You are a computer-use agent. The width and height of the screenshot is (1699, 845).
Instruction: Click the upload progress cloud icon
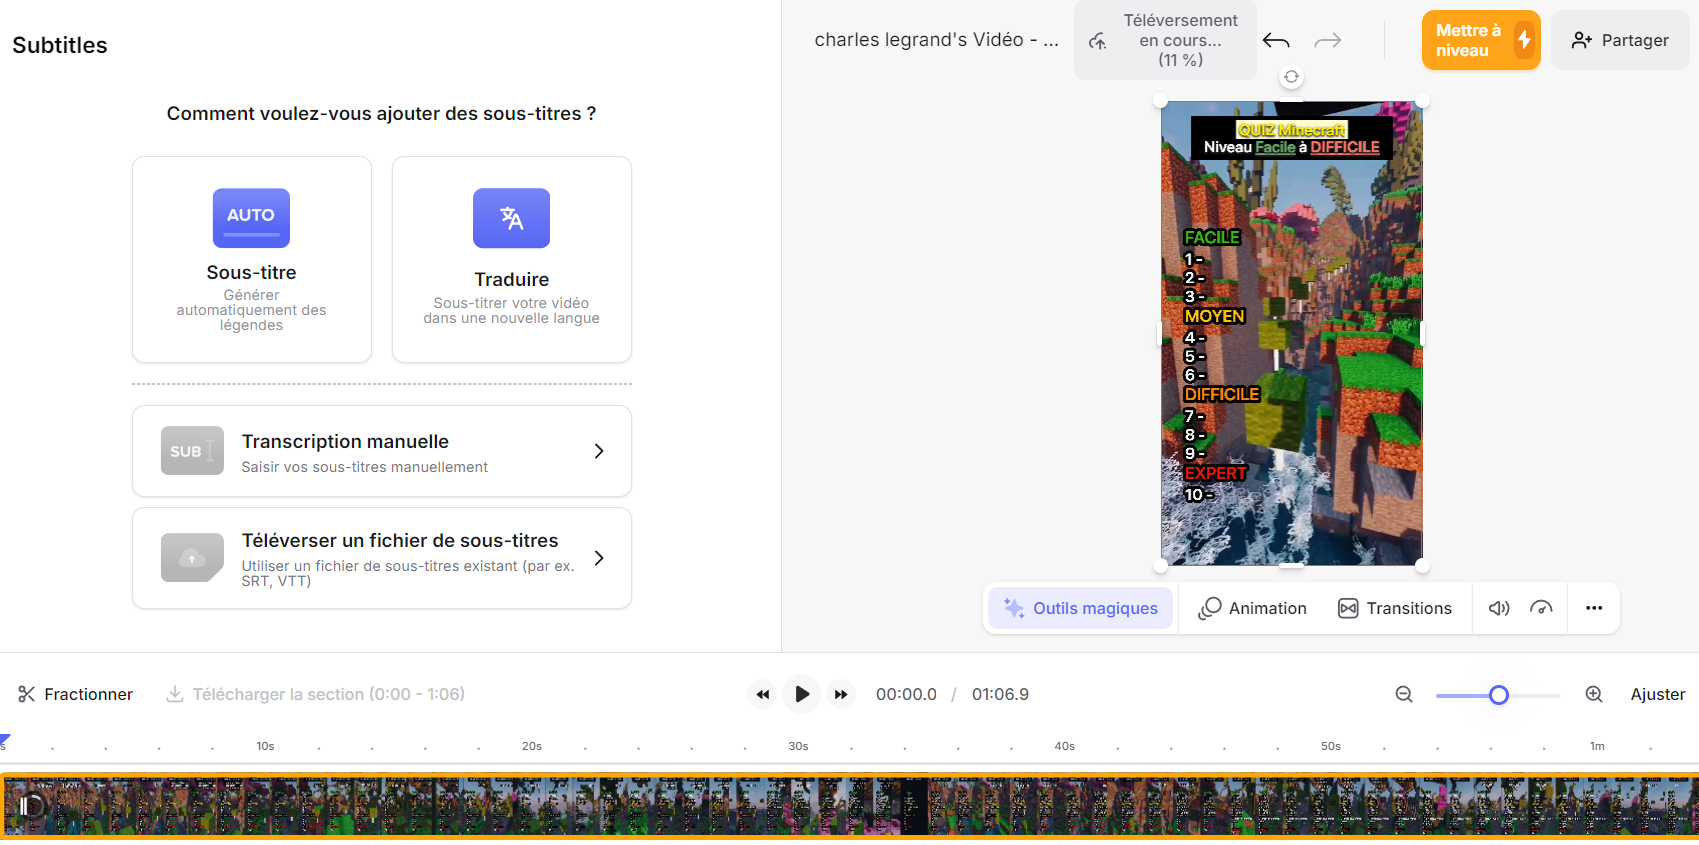(x=1098, y=41)
